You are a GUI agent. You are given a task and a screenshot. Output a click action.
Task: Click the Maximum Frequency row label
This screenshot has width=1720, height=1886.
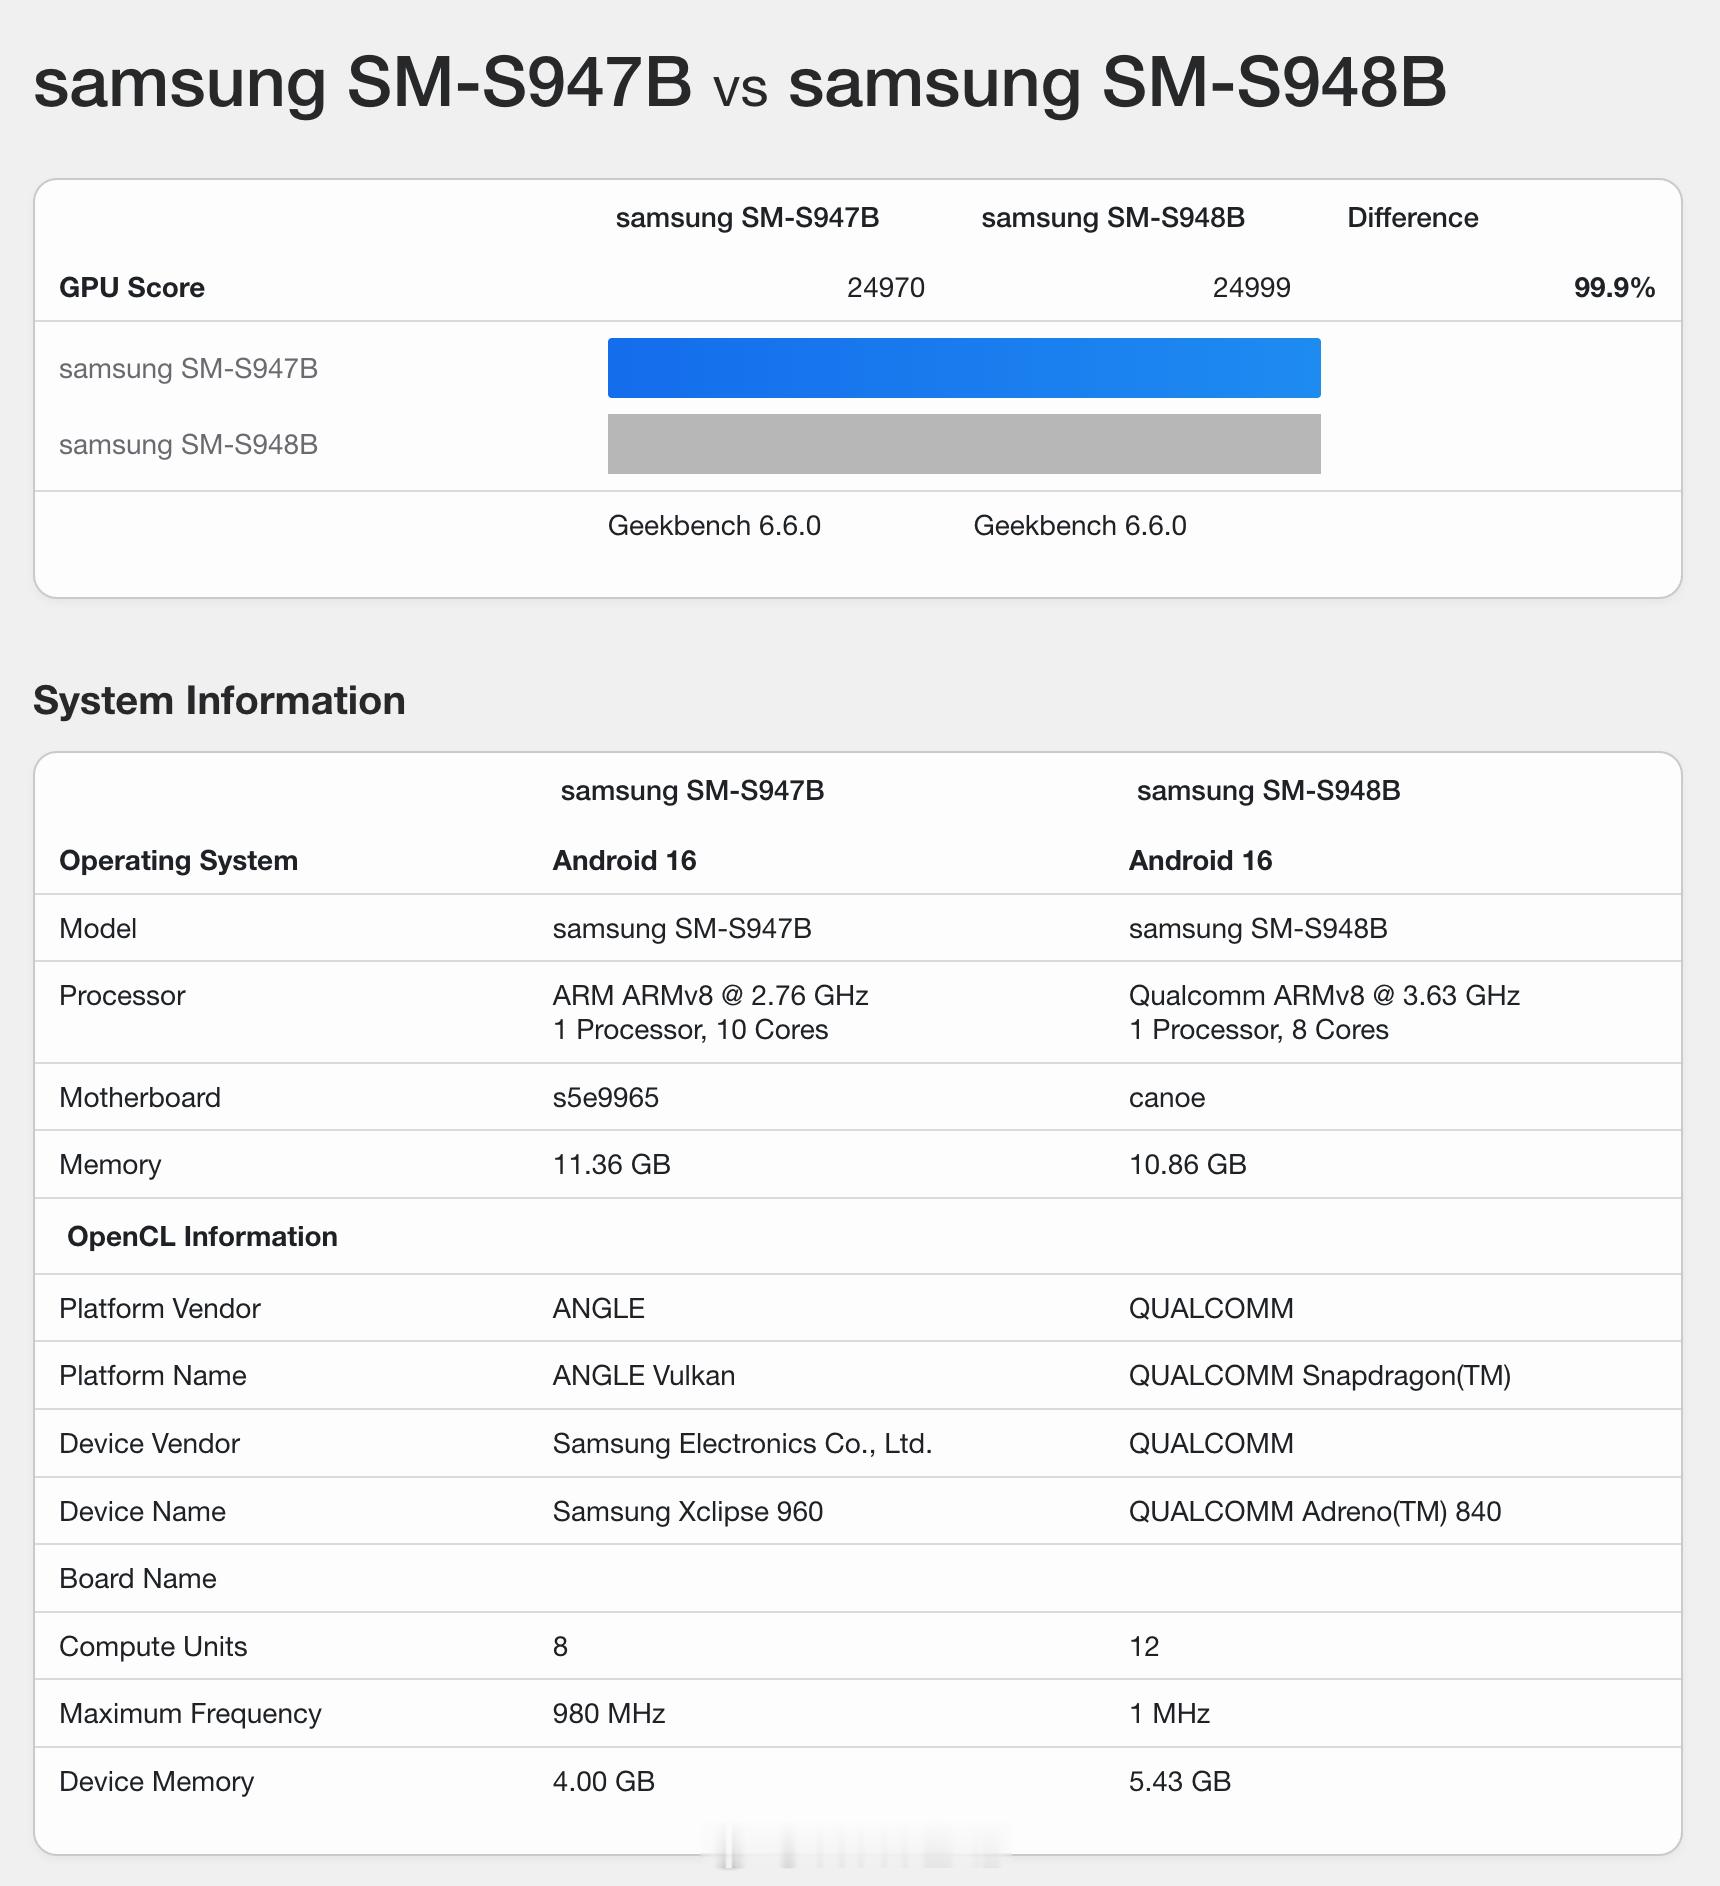point(190,1714)
